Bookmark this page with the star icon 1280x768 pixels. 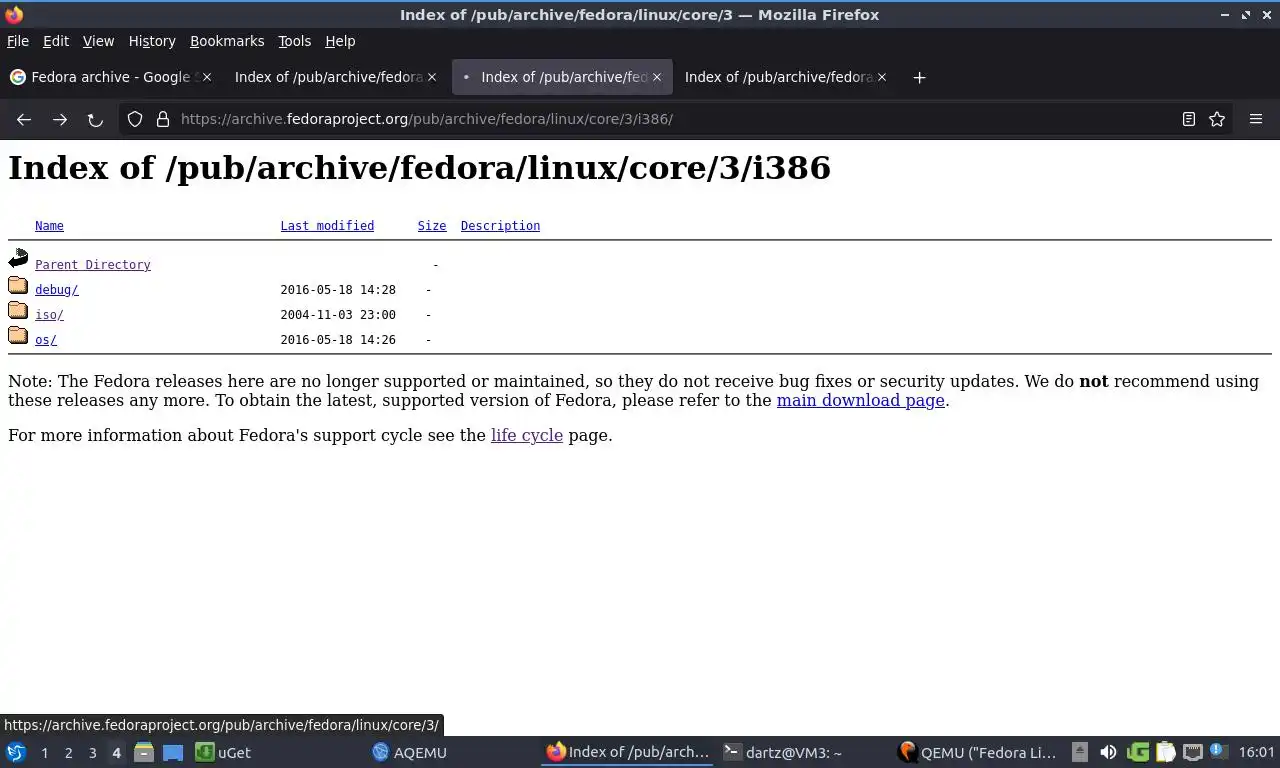click(1217, 119)
